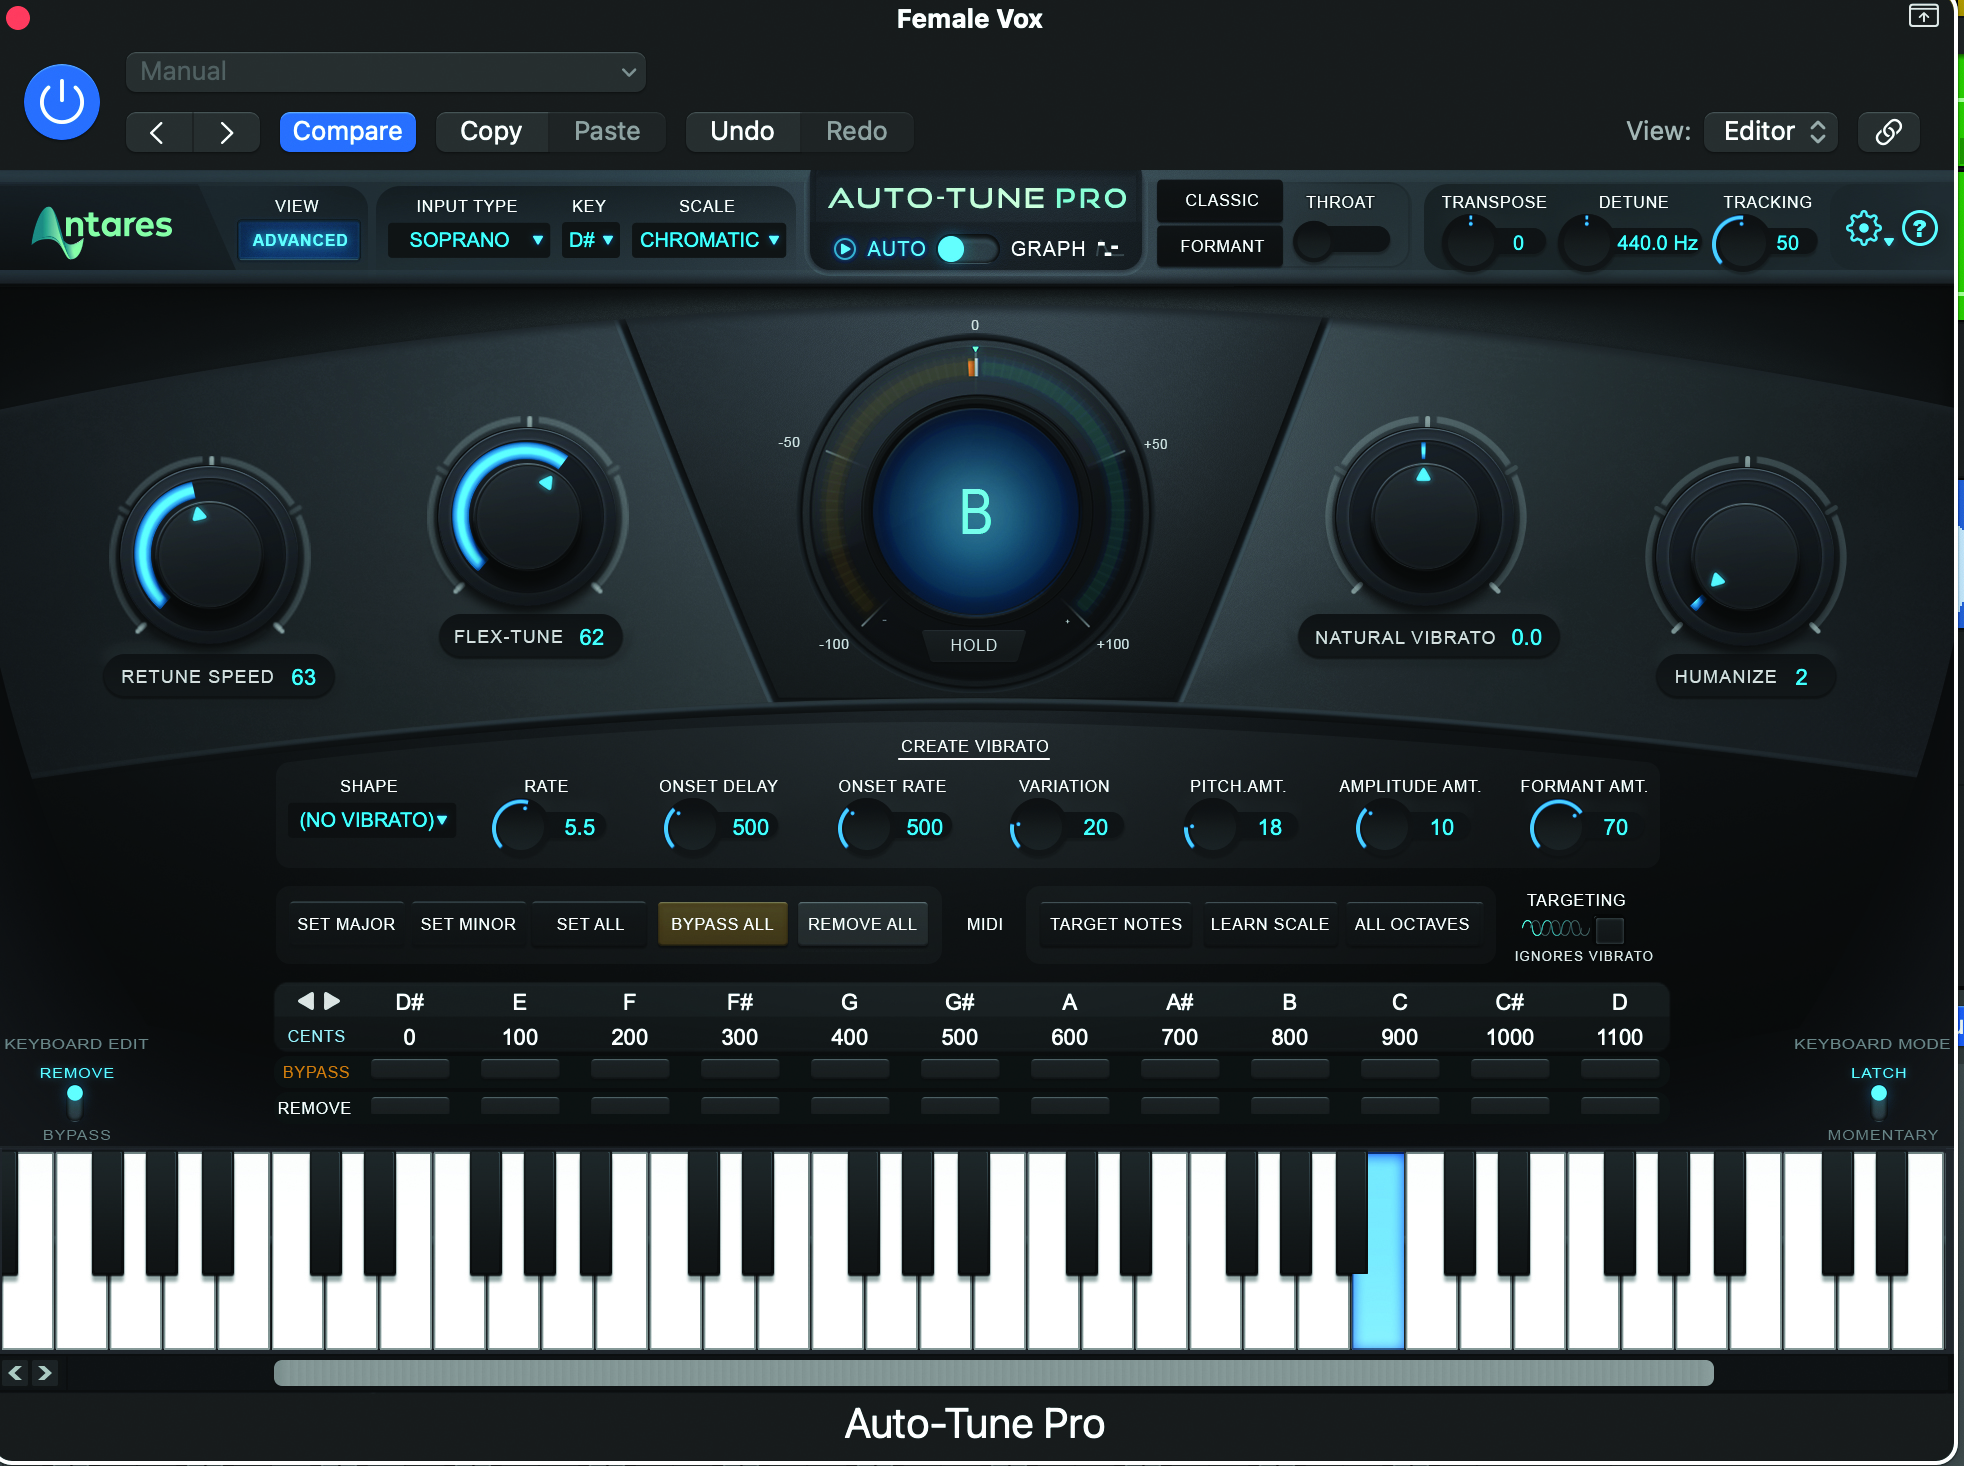Click the Bypass cell under G#

pos(959,1070)
